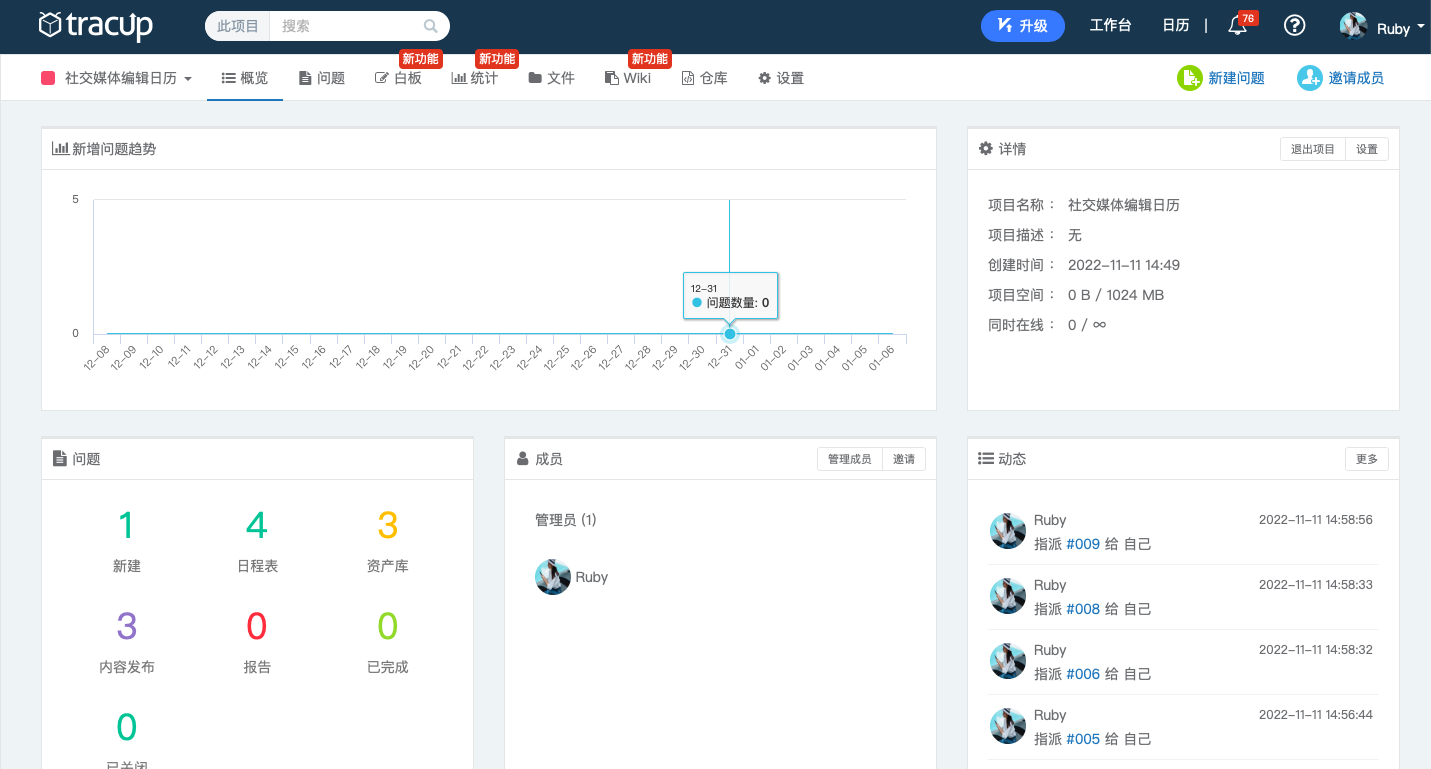Open issue link #009 in activity feed
The image size is (1431, 769).
tap(1083, 544)
